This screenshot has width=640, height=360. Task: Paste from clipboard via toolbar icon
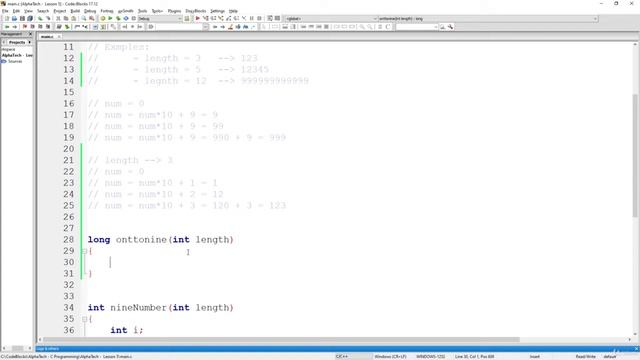pos(73,18)
